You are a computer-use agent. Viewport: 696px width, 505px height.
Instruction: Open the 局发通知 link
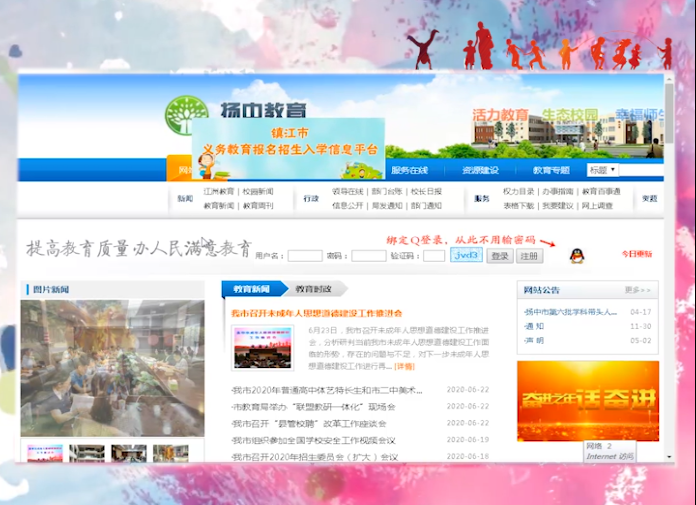pos(387,206)
